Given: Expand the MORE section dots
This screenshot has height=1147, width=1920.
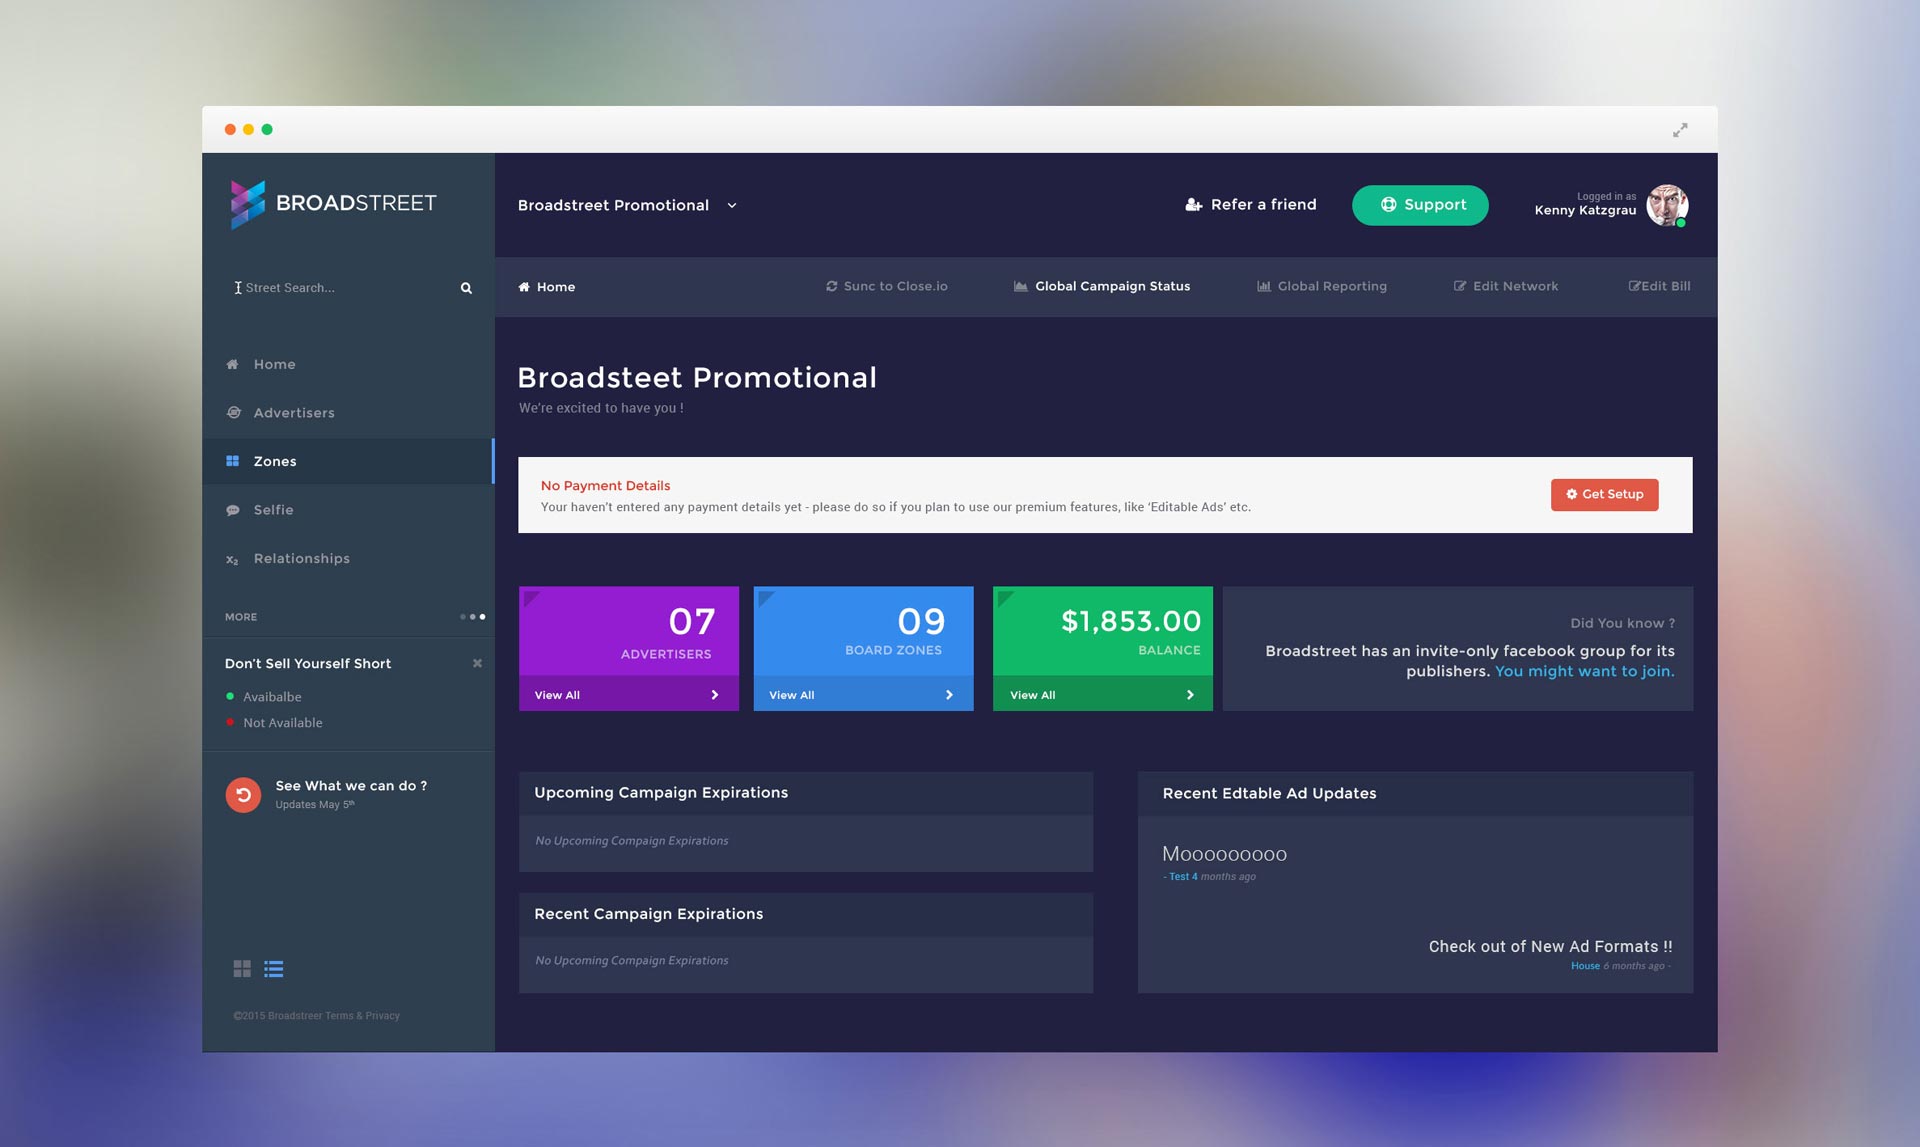Looking at the screenshot, I should click(x=473, y=617).
